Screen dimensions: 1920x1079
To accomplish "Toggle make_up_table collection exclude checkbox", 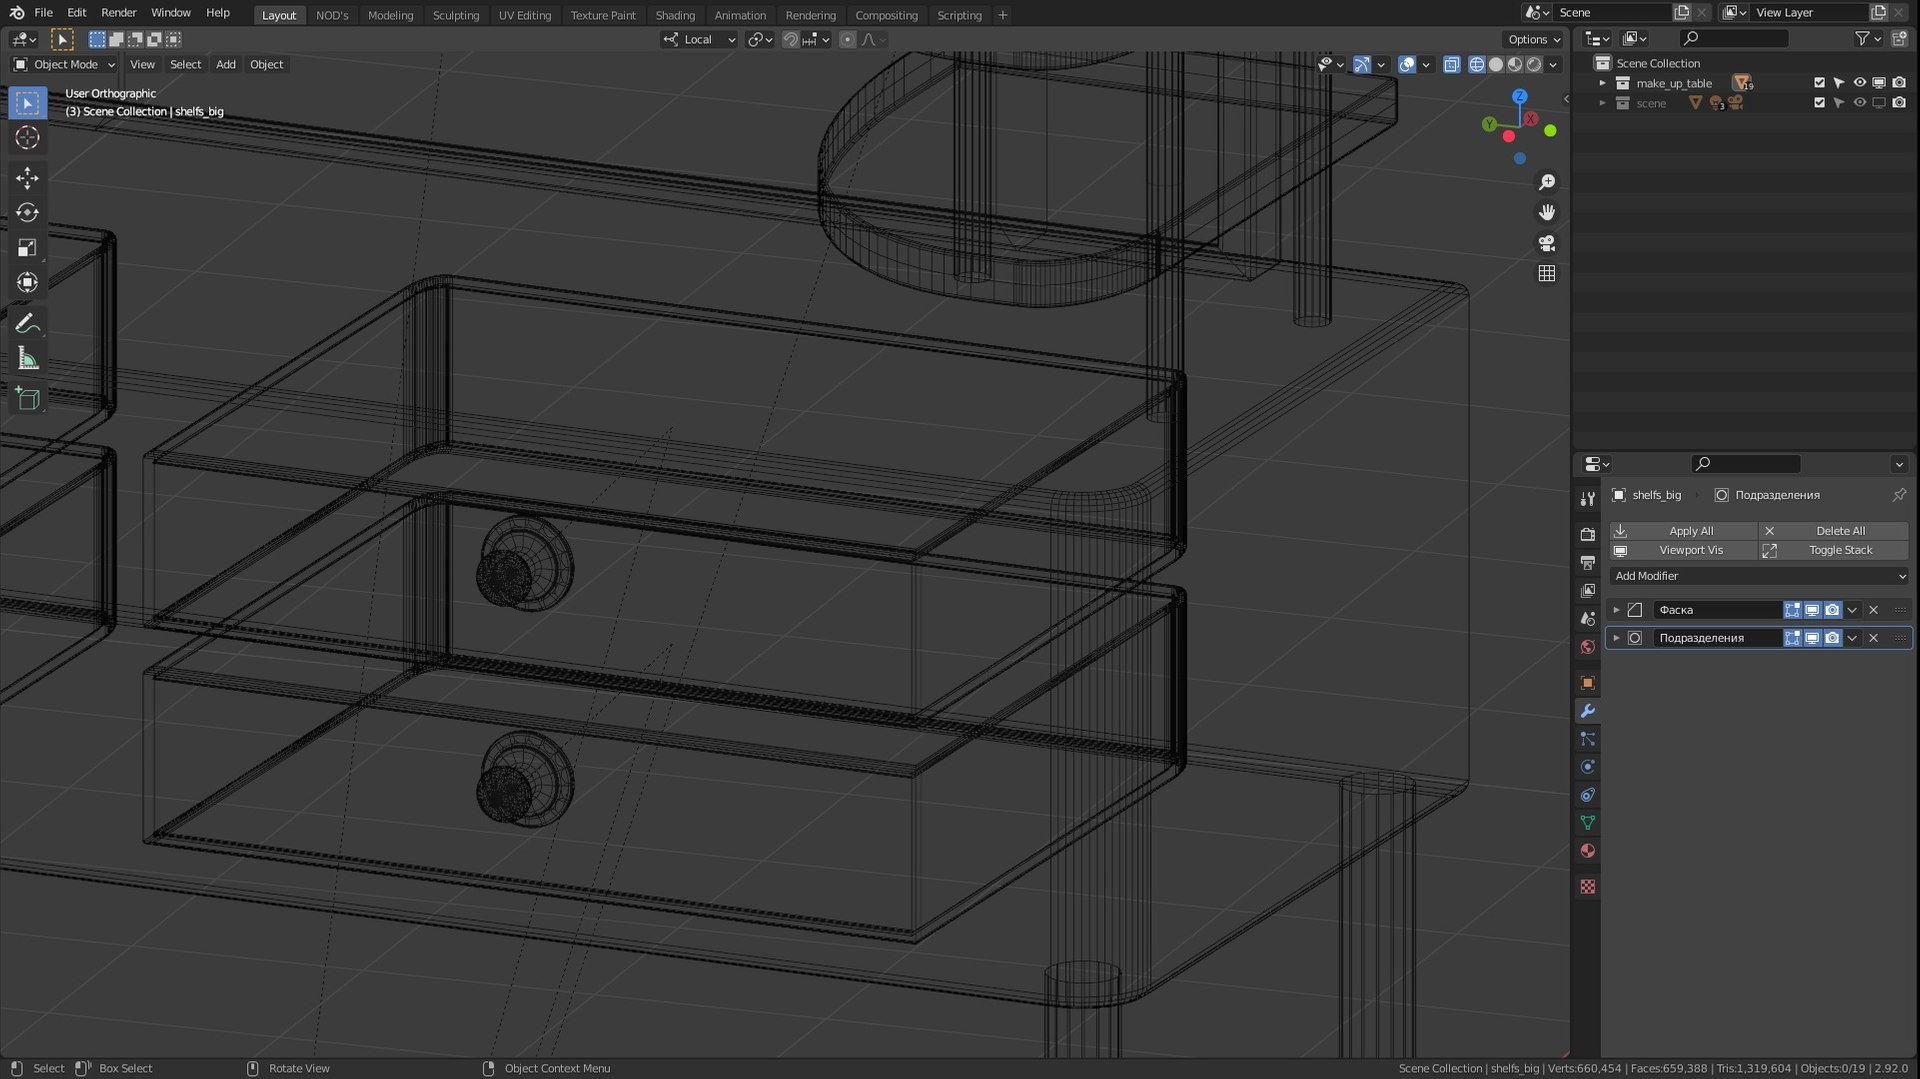I will click(1819, 83).
